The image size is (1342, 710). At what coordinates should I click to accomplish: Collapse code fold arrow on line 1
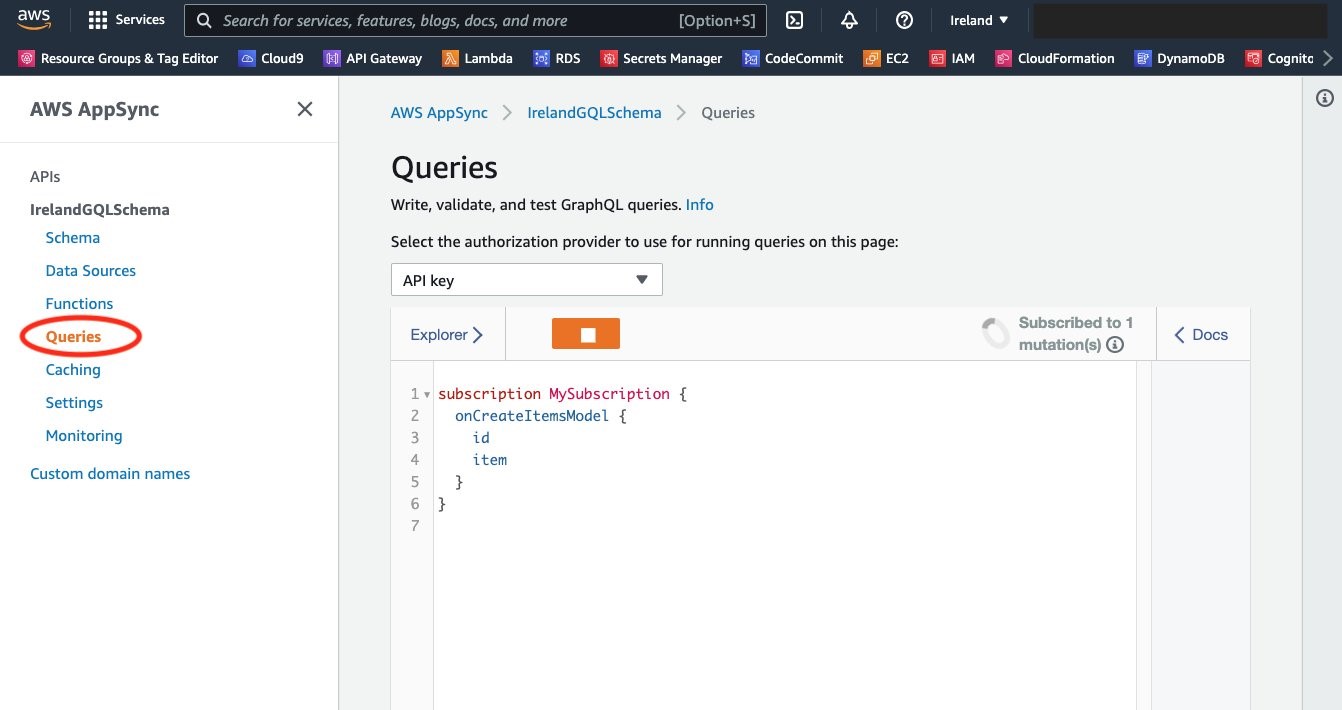(428, 394)
